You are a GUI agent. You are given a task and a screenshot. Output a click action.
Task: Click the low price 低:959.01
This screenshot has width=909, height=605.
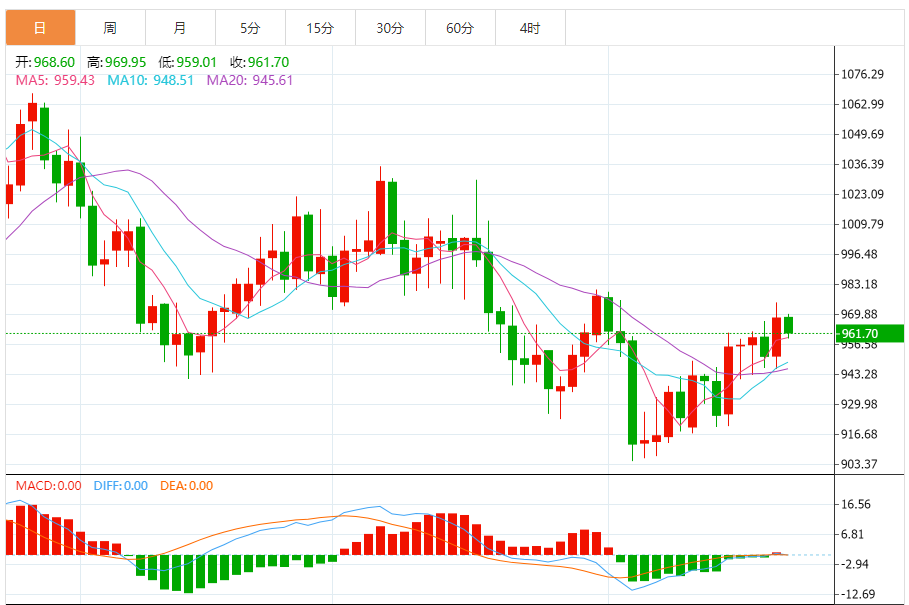187,62
